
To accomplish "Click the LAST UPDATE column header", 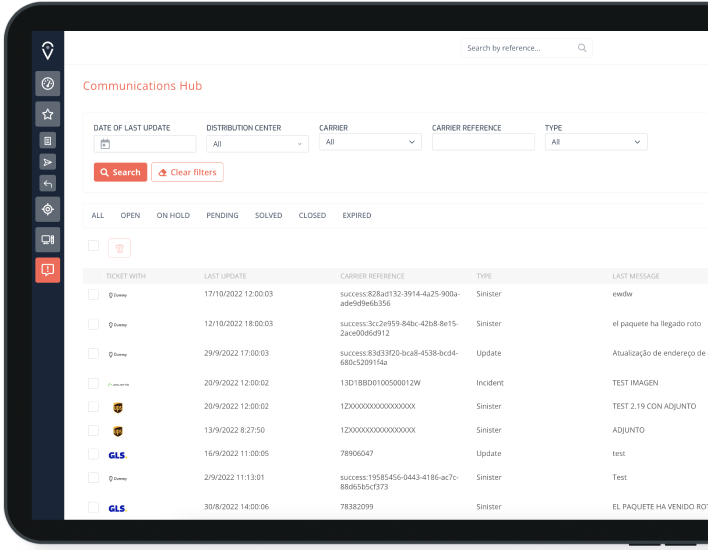I will click(225, 276).
